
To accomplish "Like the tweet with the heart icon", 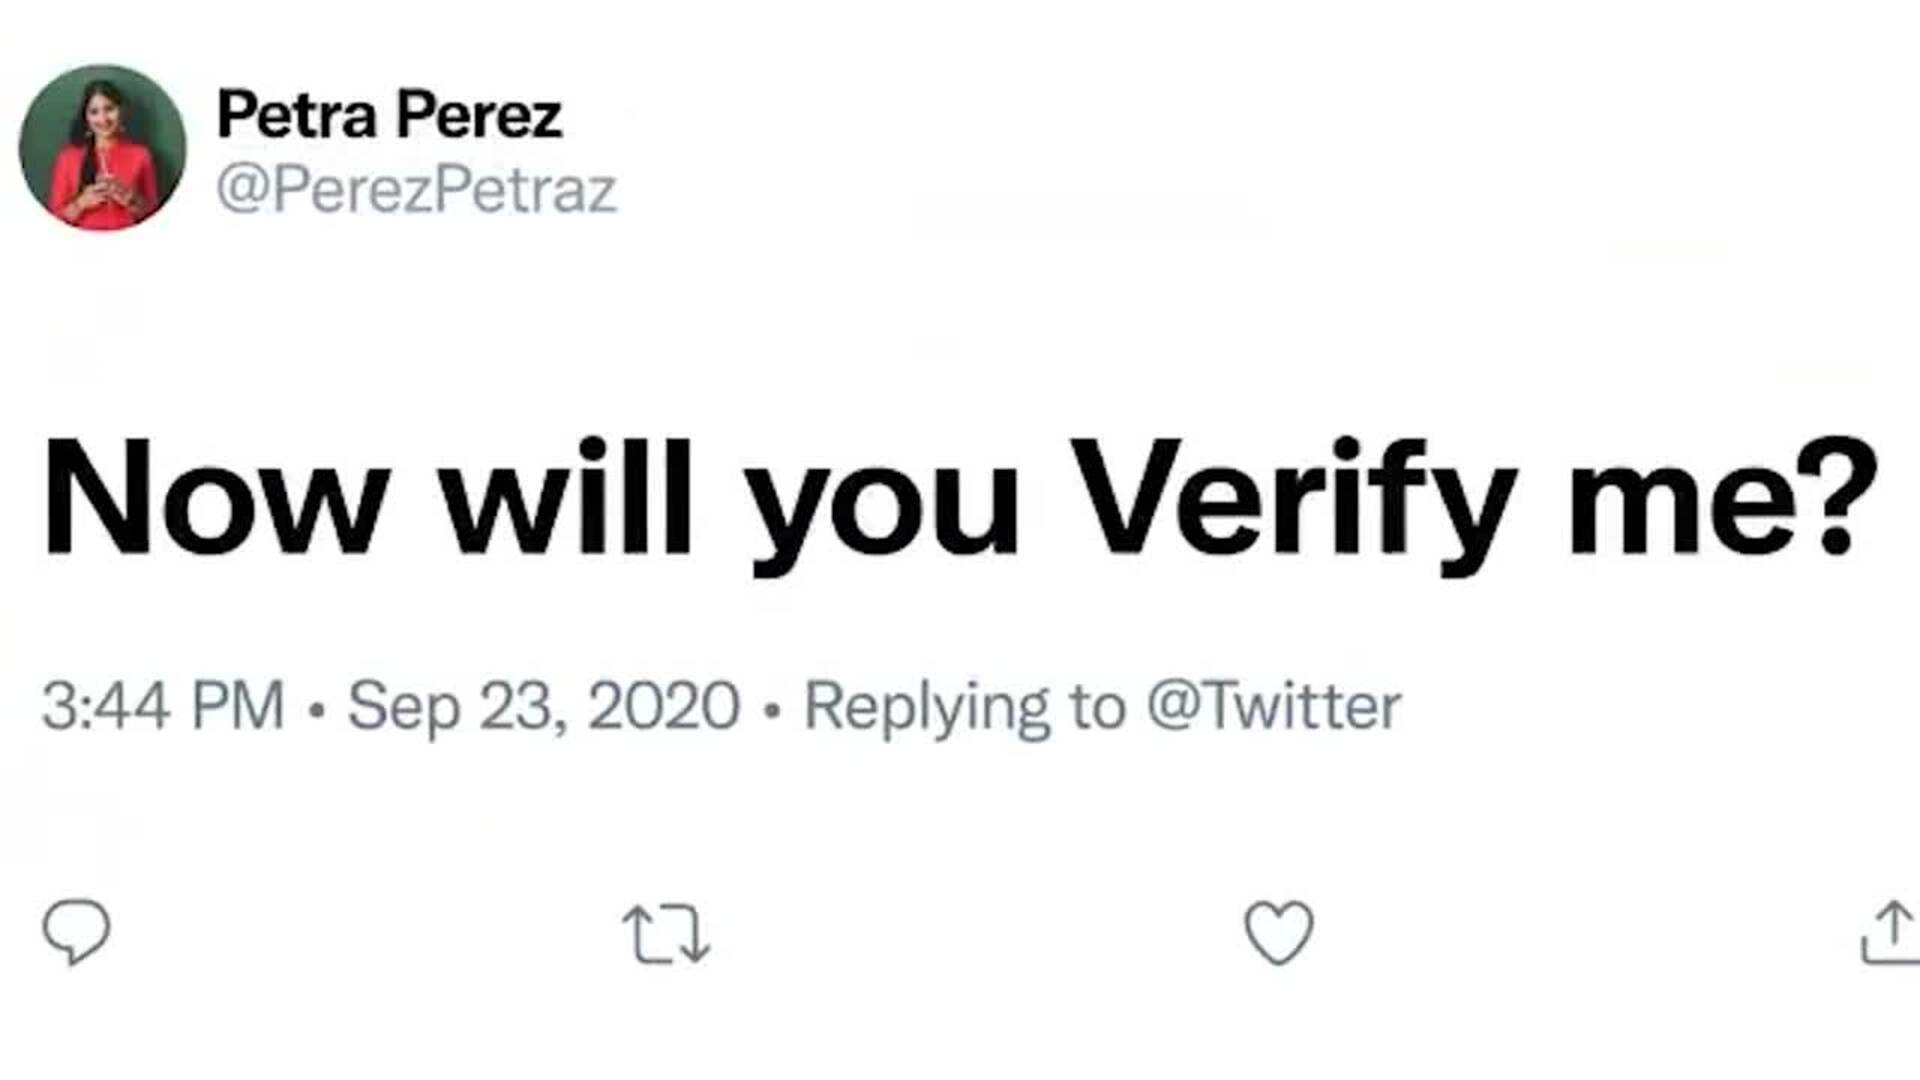I will [x=1278, y=932].
